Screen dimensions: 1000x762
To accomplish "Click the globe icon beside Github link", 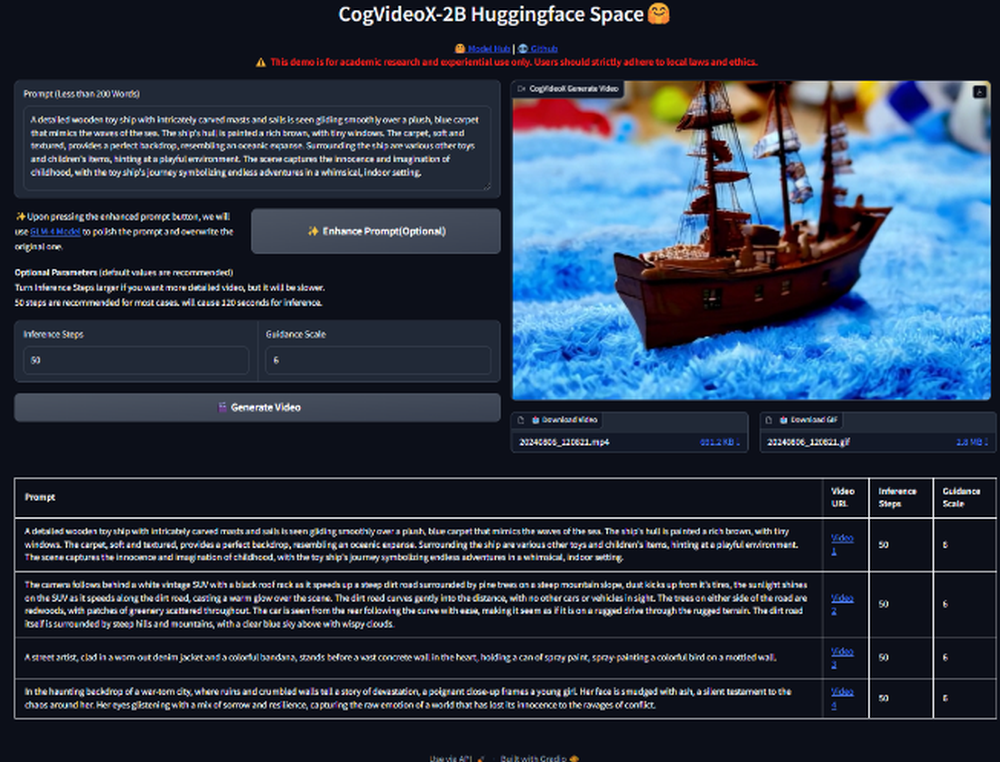I will (x=523, y=48).
